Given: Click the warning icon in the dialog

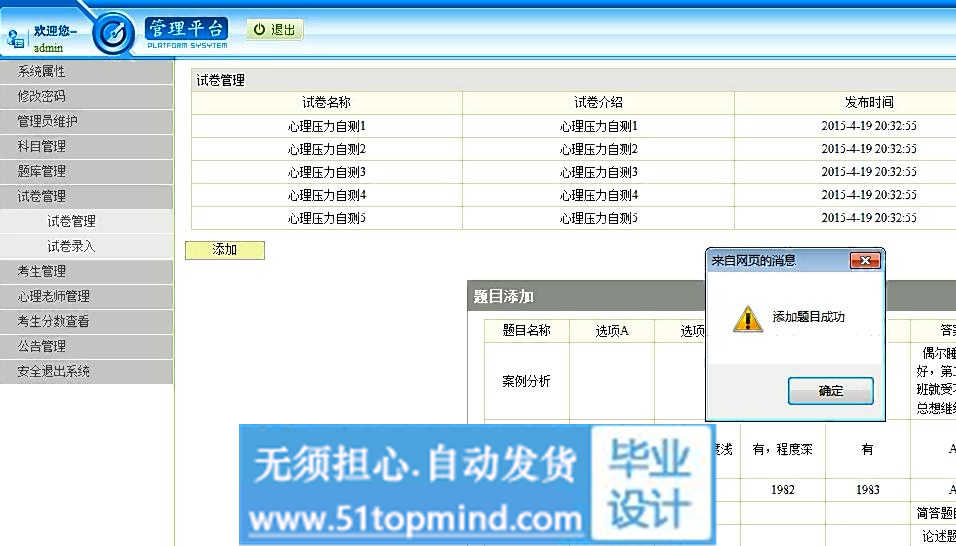Looking at the screenshot, I should (747, 318).
